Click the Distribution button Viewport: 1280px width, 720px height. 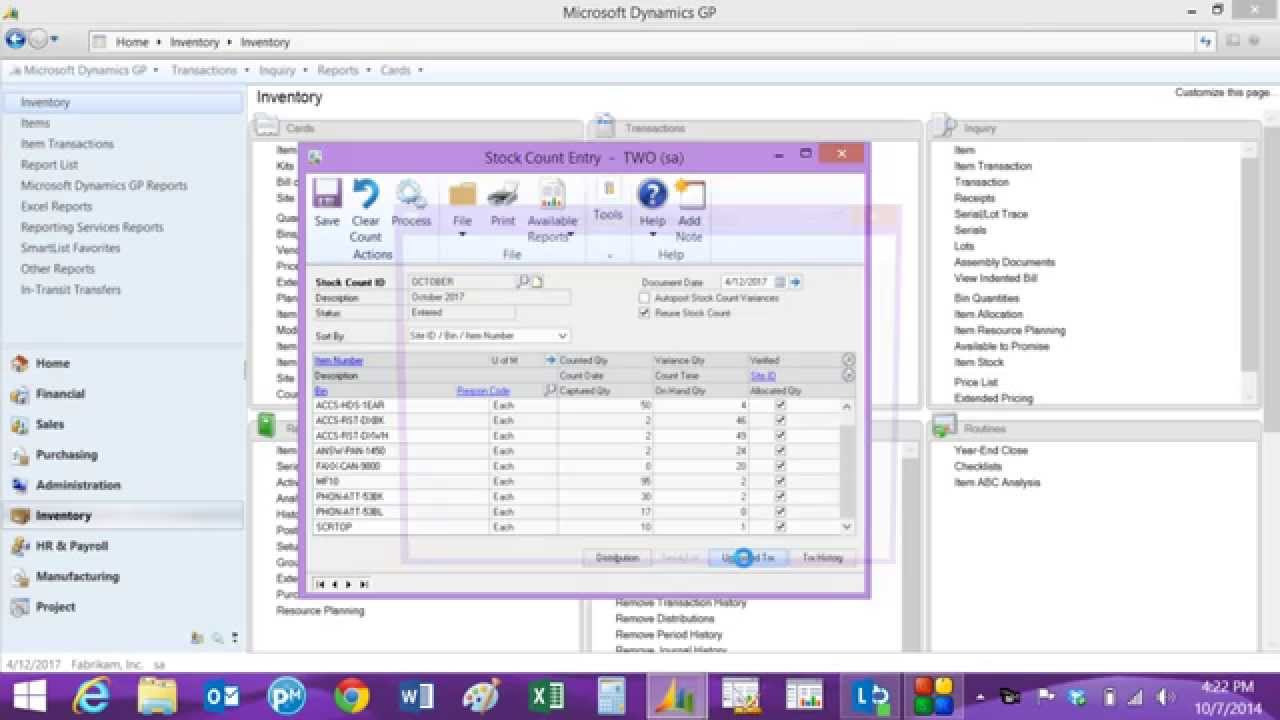click(617, 558)
